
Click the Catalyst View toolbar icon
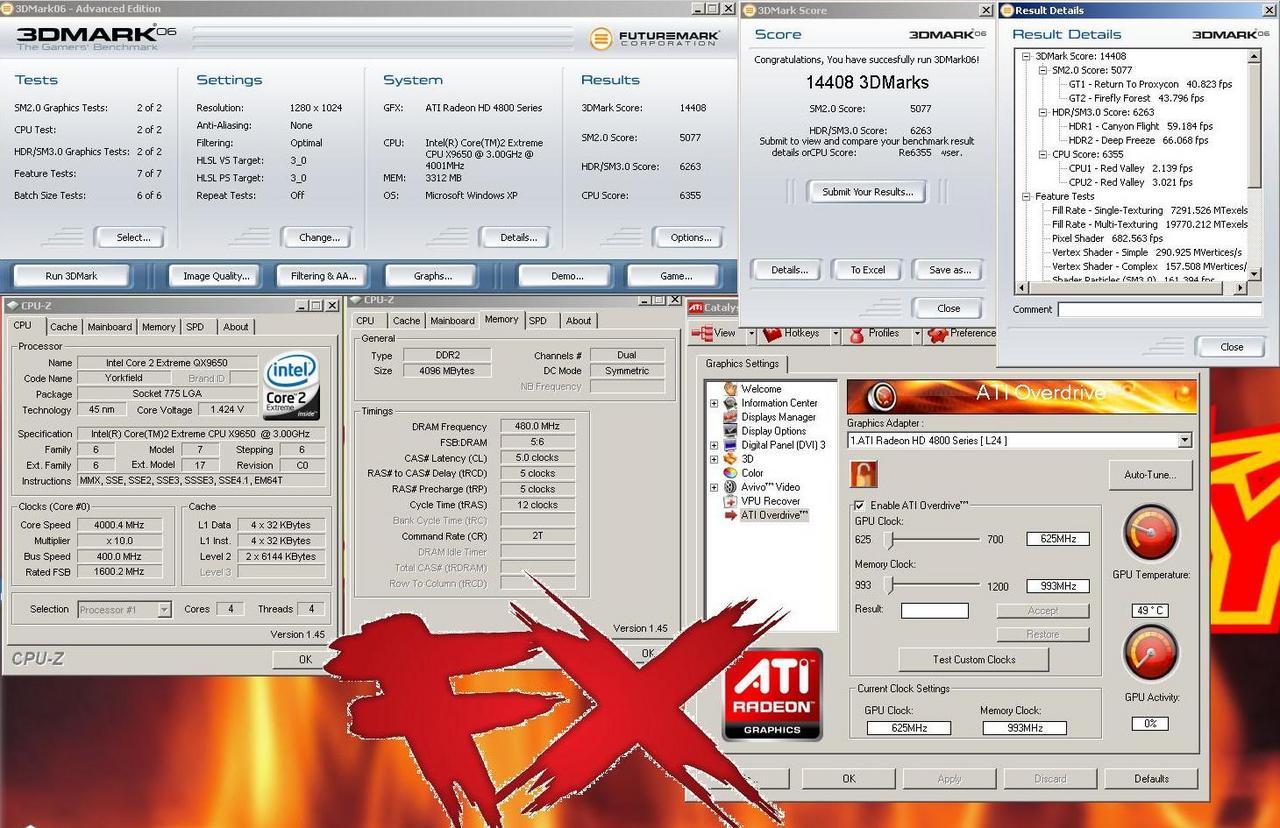pyautogui.click(x=701, y=334)
